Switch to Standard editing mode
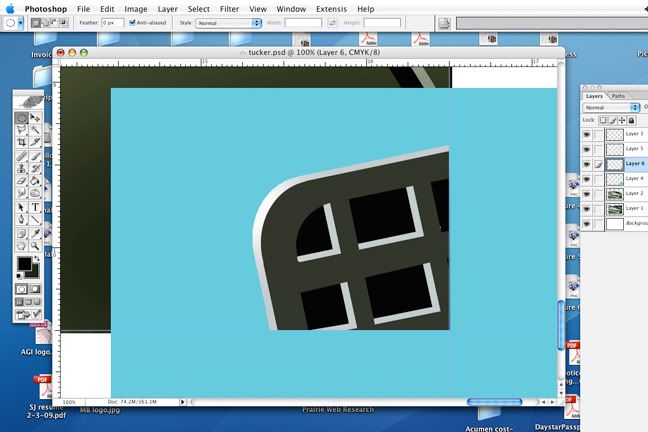Viewport: 648px width, 432px height. (x=21, y=289)
